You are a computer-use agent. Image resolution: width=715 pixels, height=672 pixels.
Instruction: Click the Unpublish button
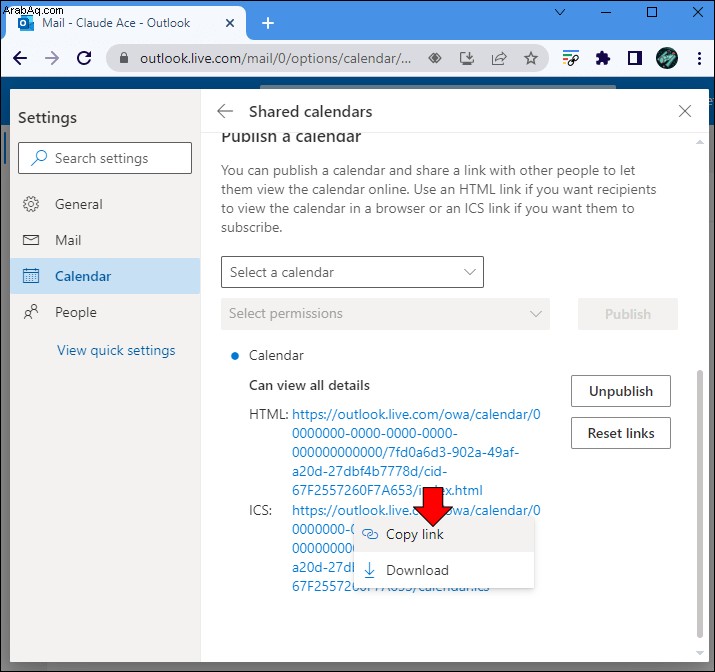(x=621, y=391)
